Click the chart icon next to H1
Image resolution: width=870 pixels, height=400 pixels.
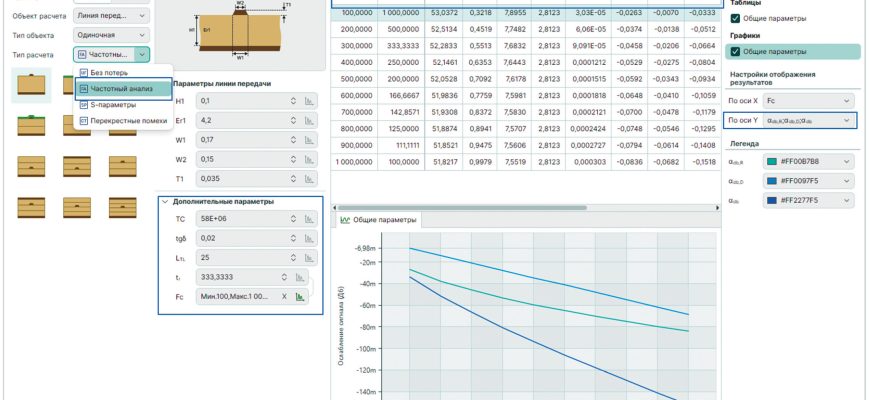310,101
